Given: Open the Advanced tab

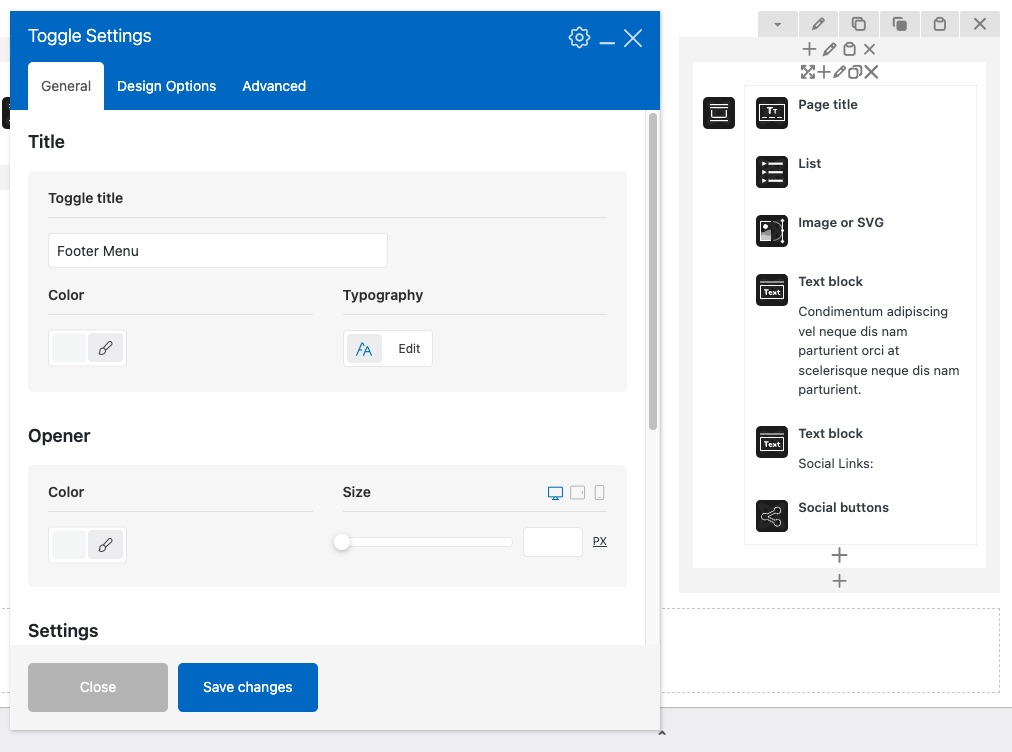Looking at the screenshot, I should click(274, 86).
